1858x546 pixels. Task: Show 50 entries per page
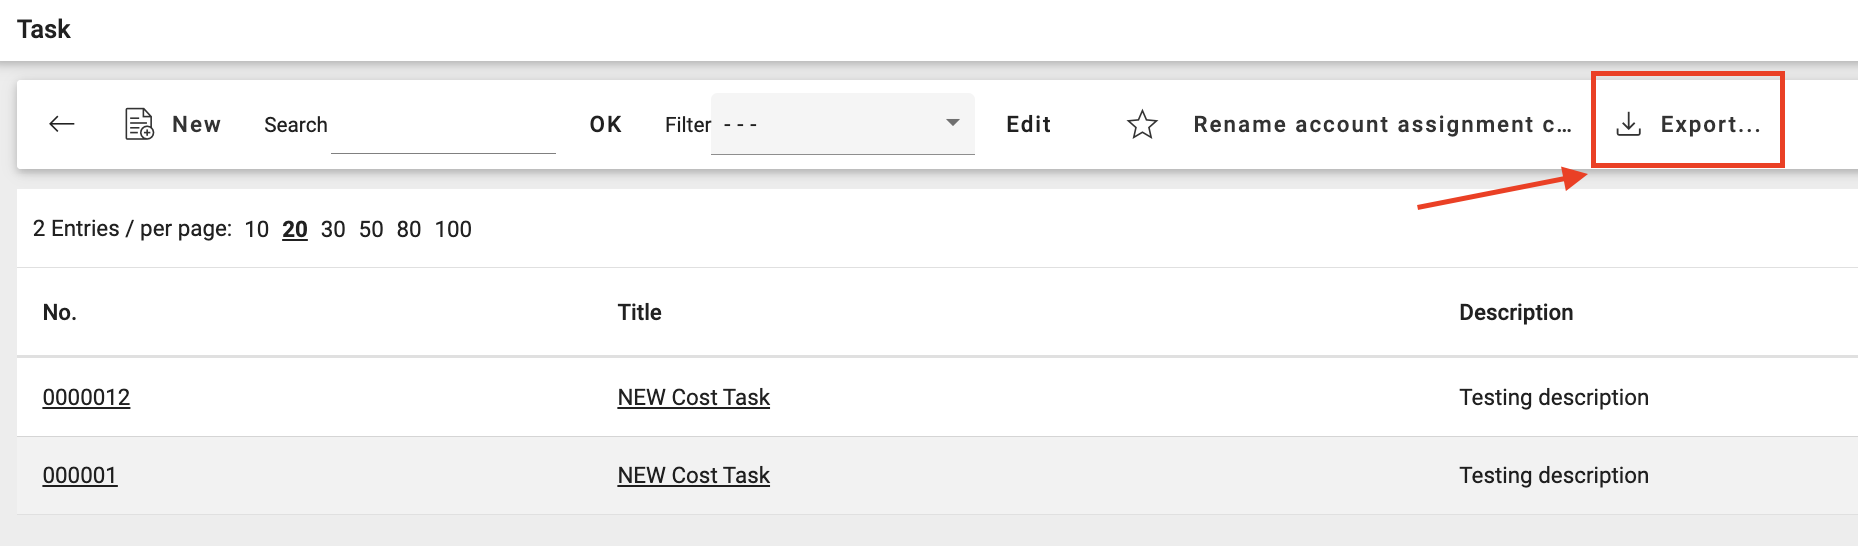(x=371, y=229)
